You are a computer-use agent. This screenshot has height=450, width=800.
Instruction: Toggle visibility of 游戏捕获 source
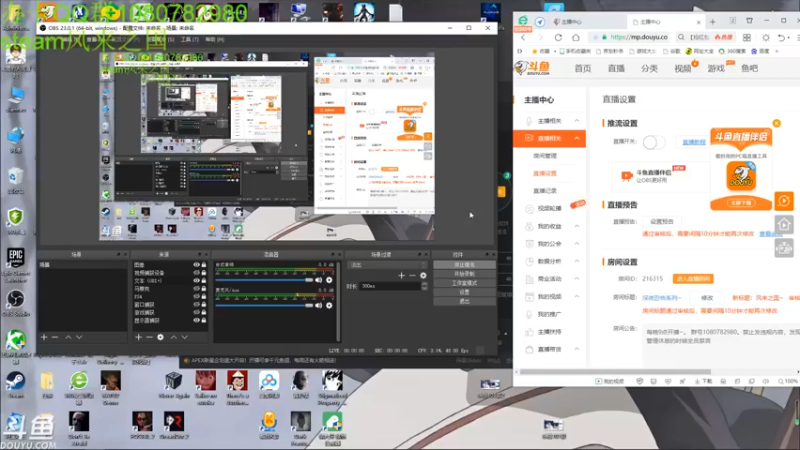coord(196,312)
